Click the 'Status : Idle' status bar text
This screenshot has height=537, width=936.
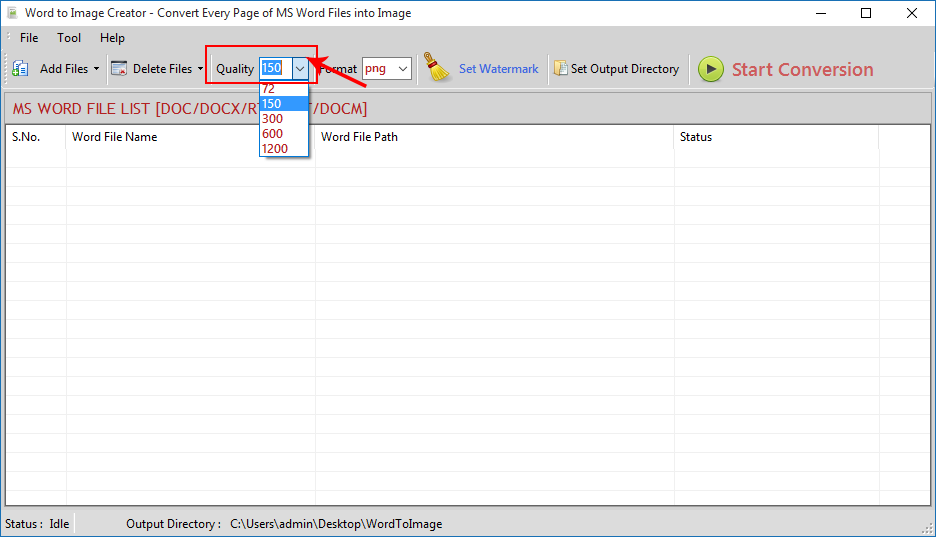click(37, 524)
